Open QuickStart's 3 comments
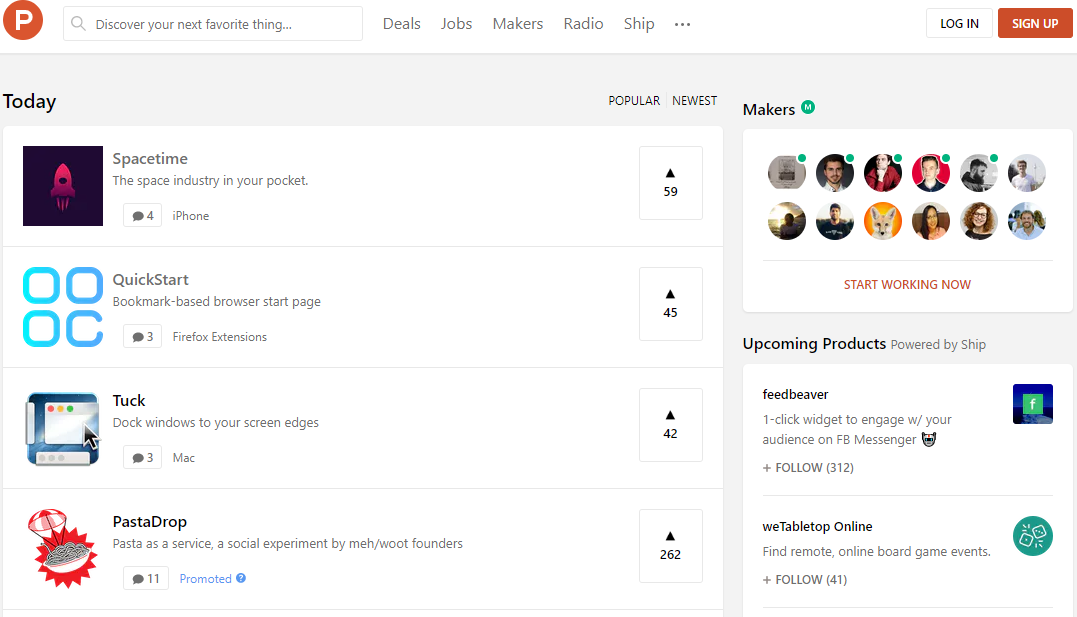 (x=142, y=337)
